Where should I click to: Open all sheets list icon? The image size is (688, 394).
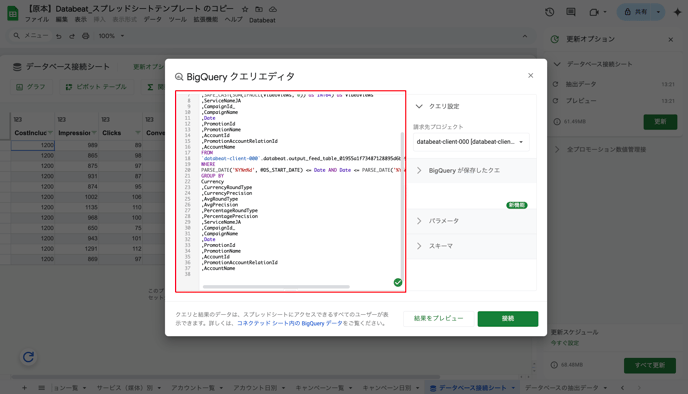[x=42, y=388]
